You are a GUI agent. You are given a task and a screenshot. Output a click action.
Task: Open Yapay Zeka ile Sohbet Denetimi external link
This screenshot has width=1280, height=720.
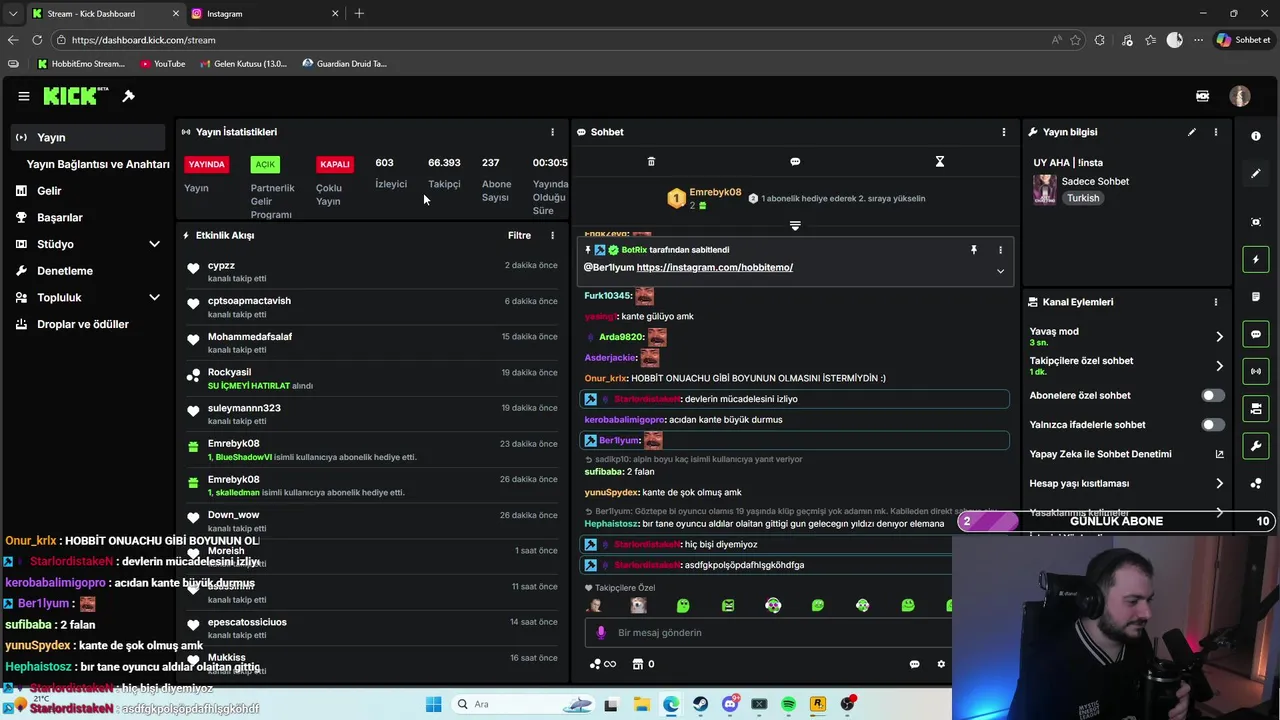(1219, 454)
